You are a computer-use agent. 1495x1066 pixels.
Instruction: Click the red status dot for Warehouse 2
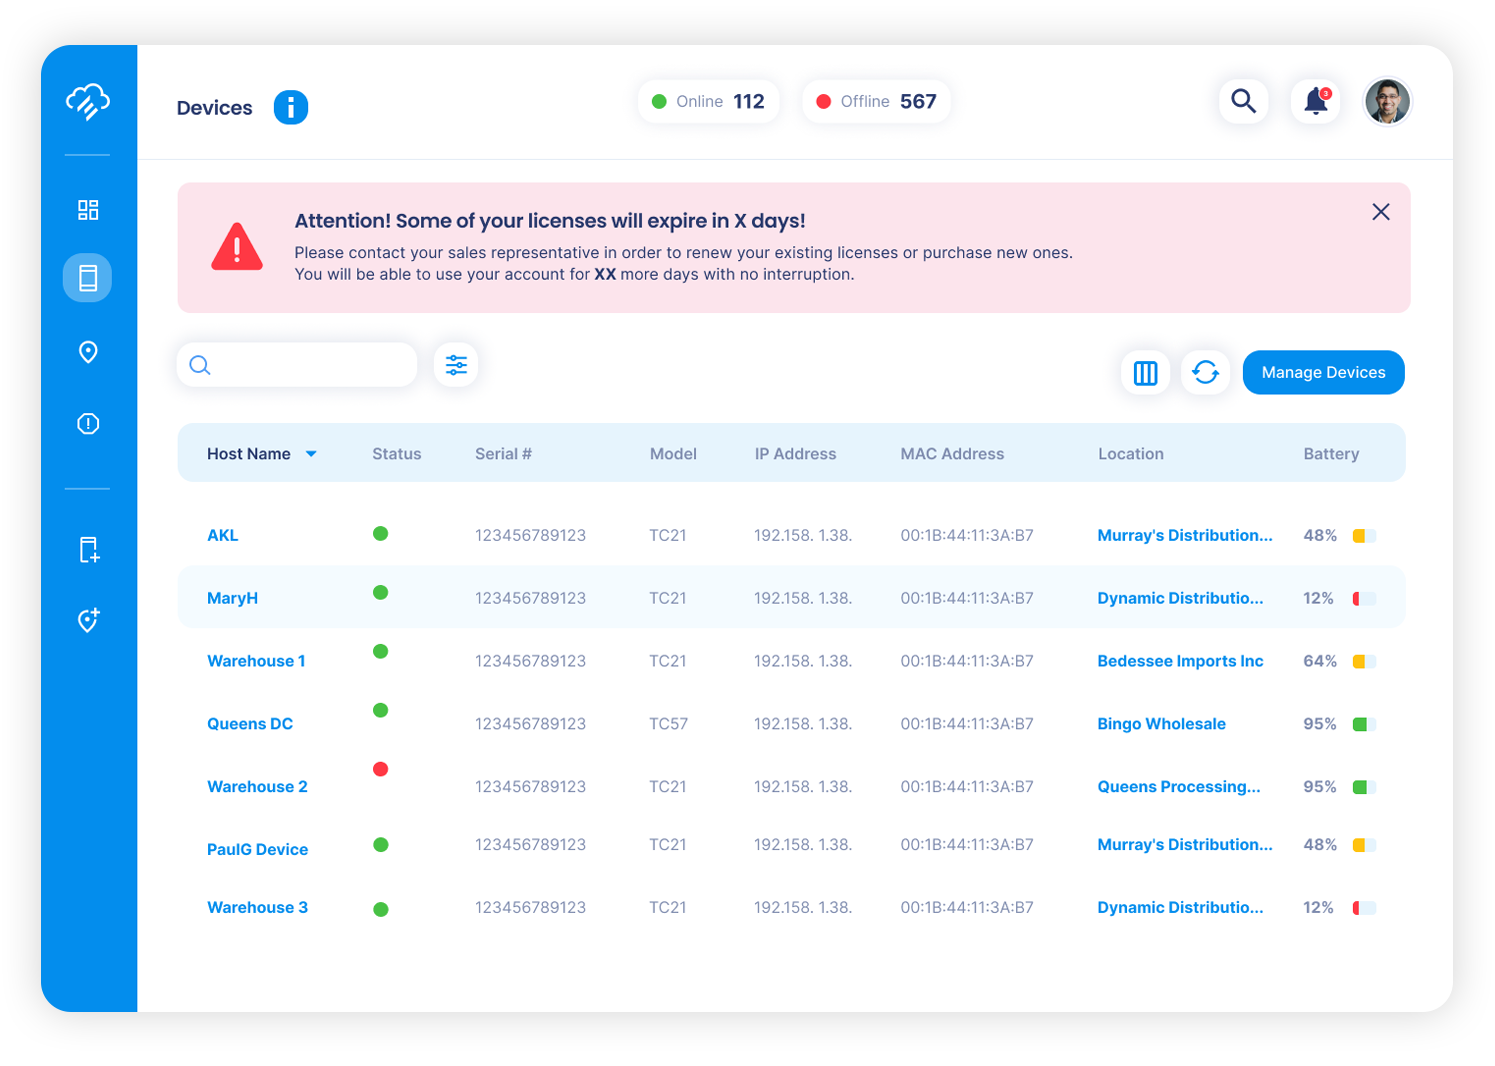380,769
